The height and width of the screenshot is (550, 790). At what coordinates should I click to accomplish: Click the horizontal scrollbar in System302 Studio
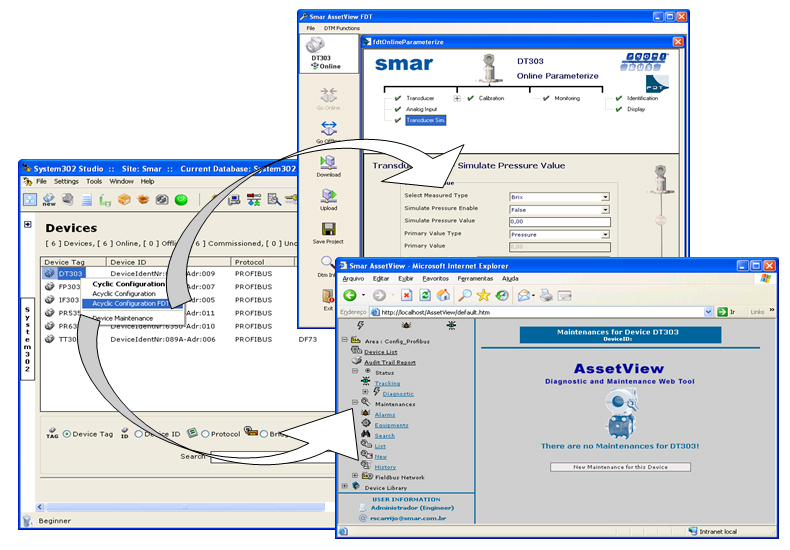[185, 507]
